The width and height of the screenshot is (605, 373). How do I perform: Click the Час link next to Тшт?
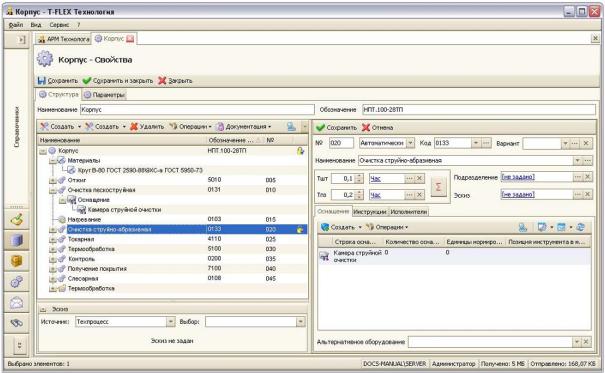point(375,179)
